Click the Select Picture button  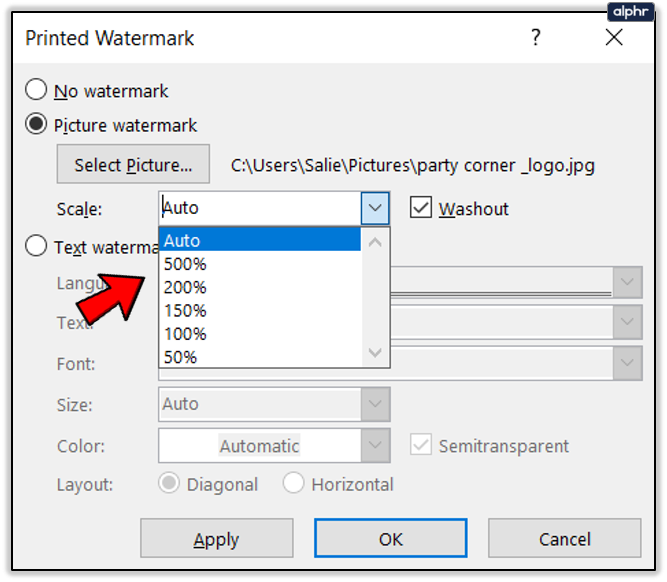pos(133,165)
